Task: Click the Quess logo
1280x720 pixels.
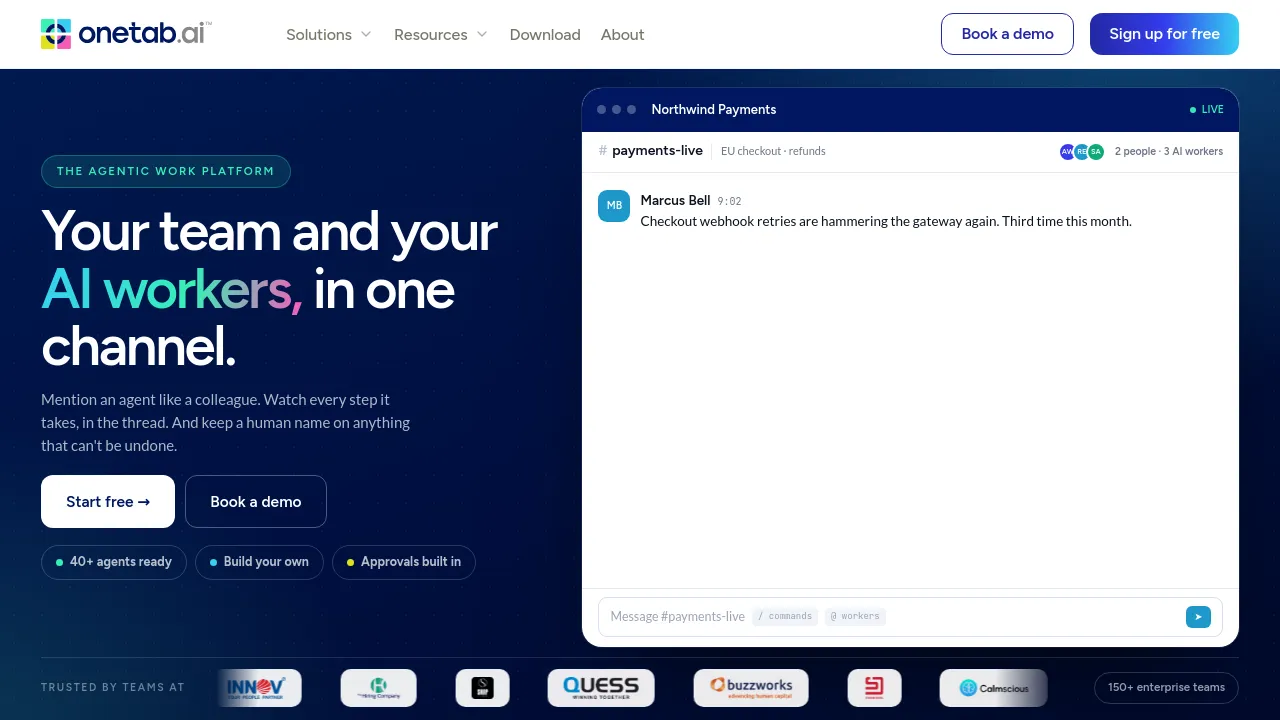Action: pyautogui.click(x=601, y=688)
